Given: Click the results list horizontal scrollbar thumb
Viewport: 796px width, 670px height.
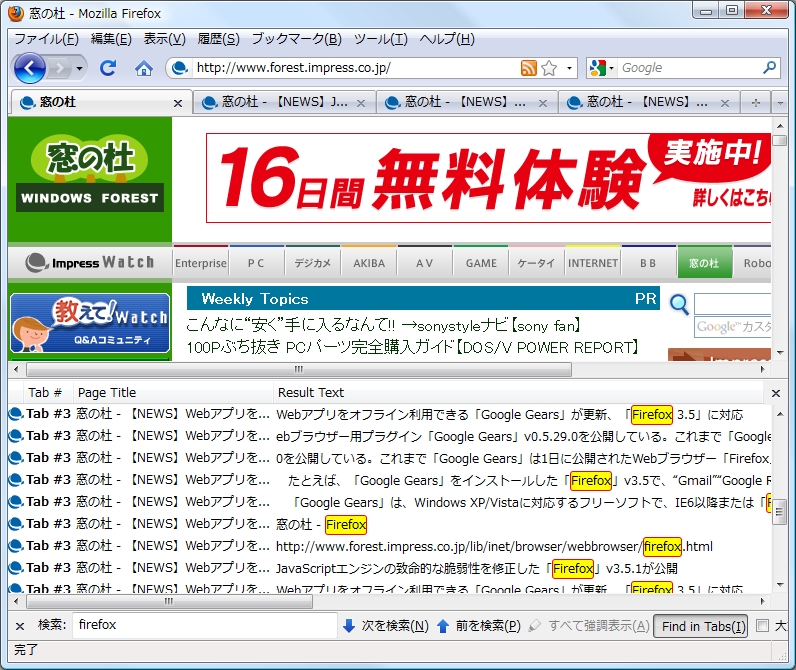Looking at the screenshot, I should point(169,601).
